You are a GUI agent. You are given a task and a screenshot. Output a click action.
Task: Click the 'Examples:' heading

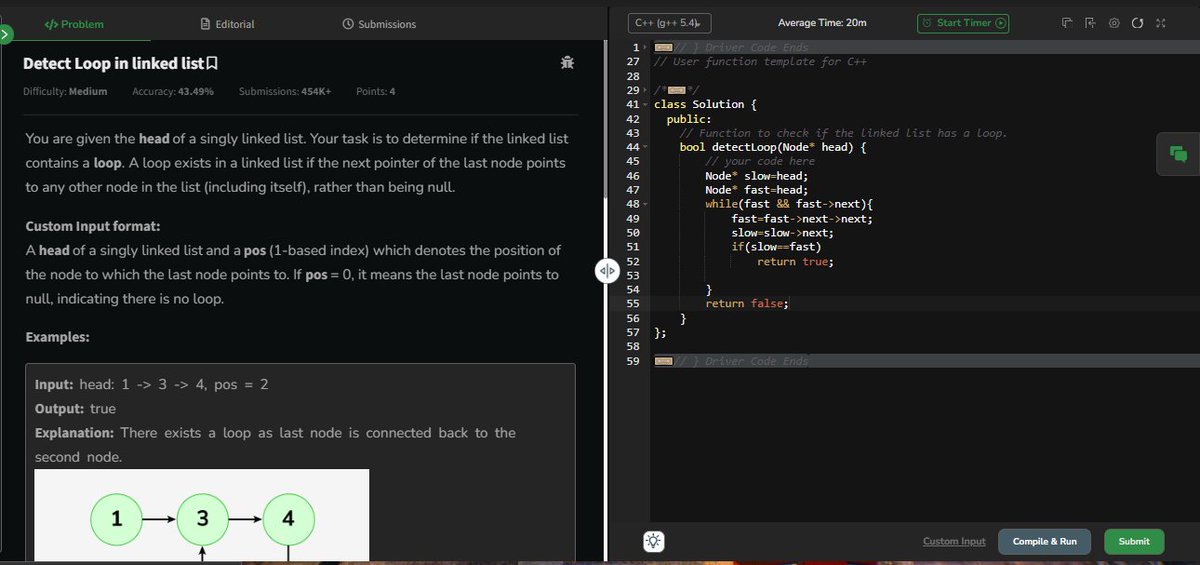[x=58, y=338]
